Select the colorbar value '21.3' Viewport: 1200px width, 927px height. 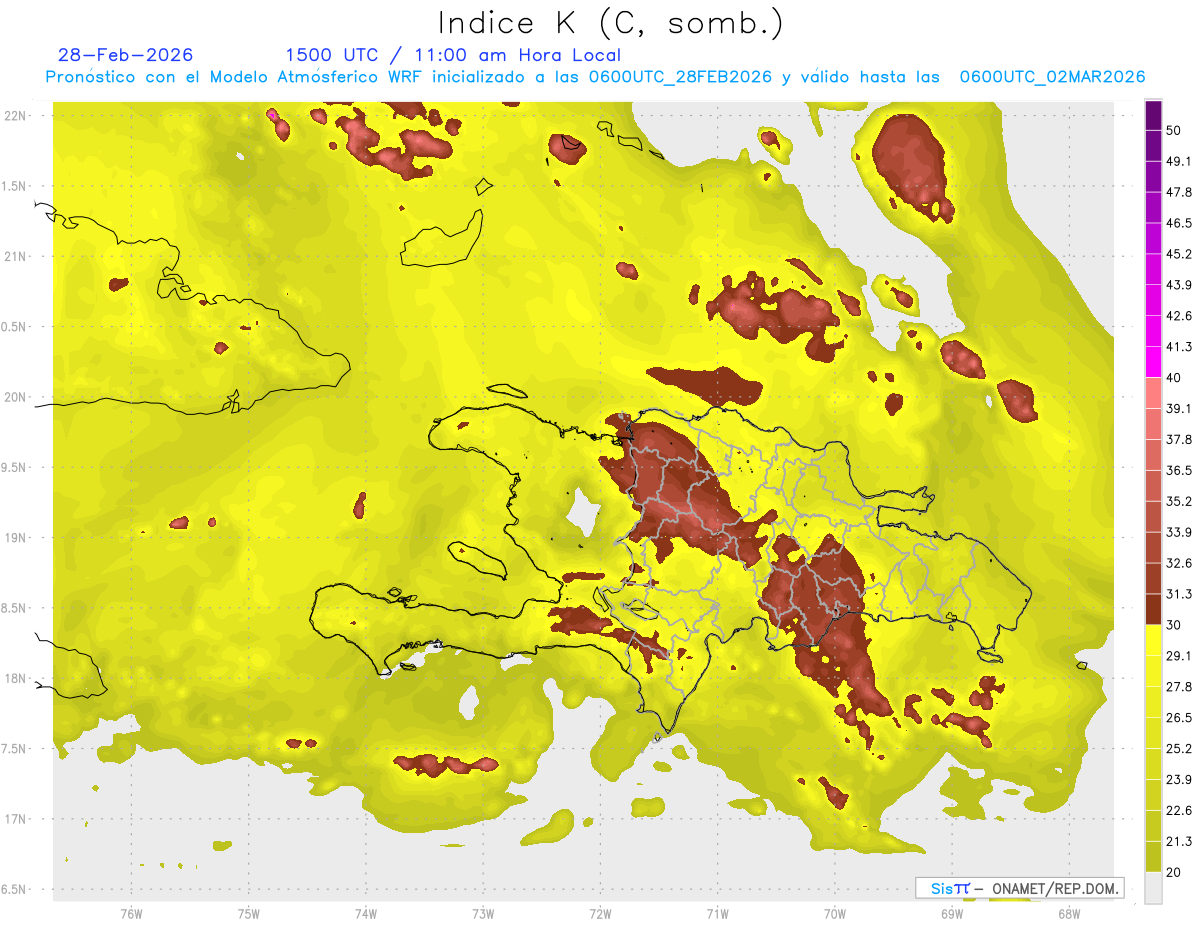coord(1179,841)
